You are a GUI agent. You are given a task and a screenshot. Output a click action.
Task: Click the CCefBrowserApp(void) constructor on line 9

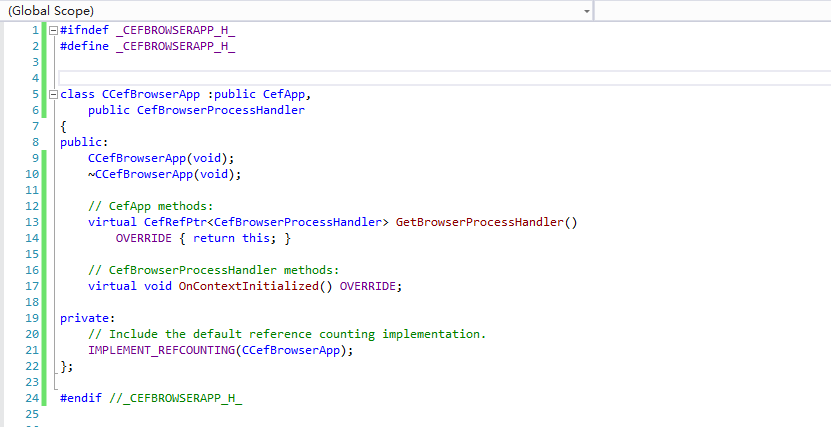pos(161,158)
